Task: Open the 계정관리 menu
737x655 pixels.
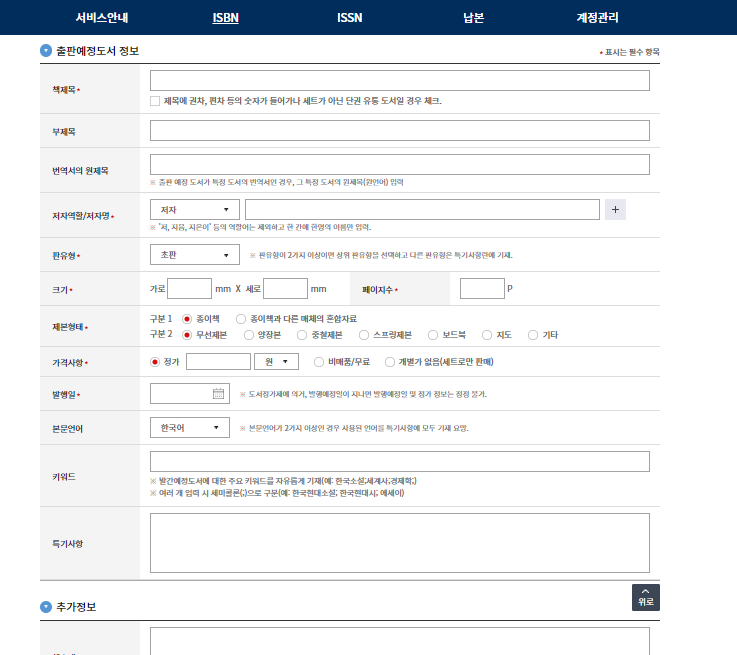Action: point(597,18)
